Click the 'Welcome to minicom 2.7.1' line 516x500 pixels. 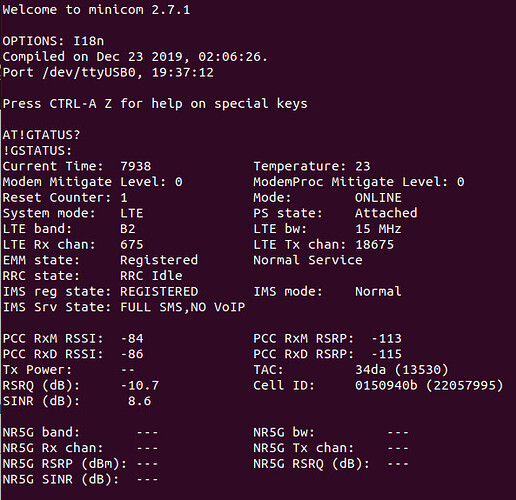[x=96, y=10]
